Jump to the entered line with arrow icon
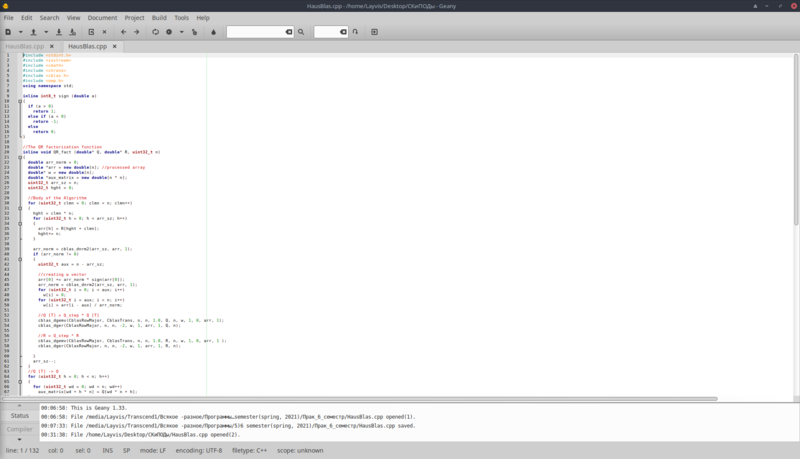This screenshot has width=800, height=459. click(x=356, y=32)
